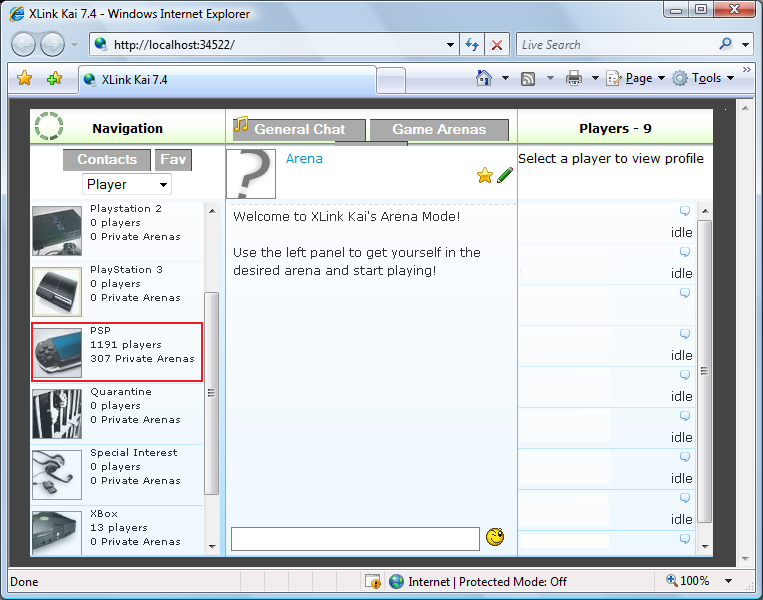
Task: Expand the recent pages dropdown near Forward
Action: tap(74, 45)
